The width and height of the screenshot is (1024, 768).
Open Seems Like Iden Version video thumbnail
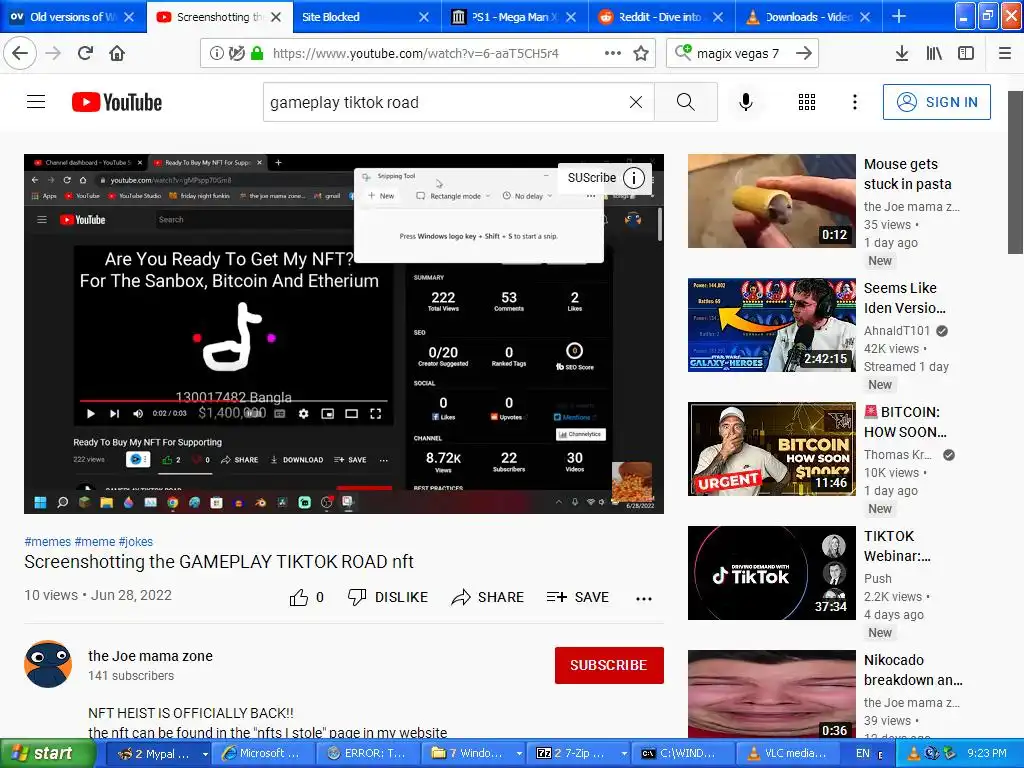(x=771, y=325)
